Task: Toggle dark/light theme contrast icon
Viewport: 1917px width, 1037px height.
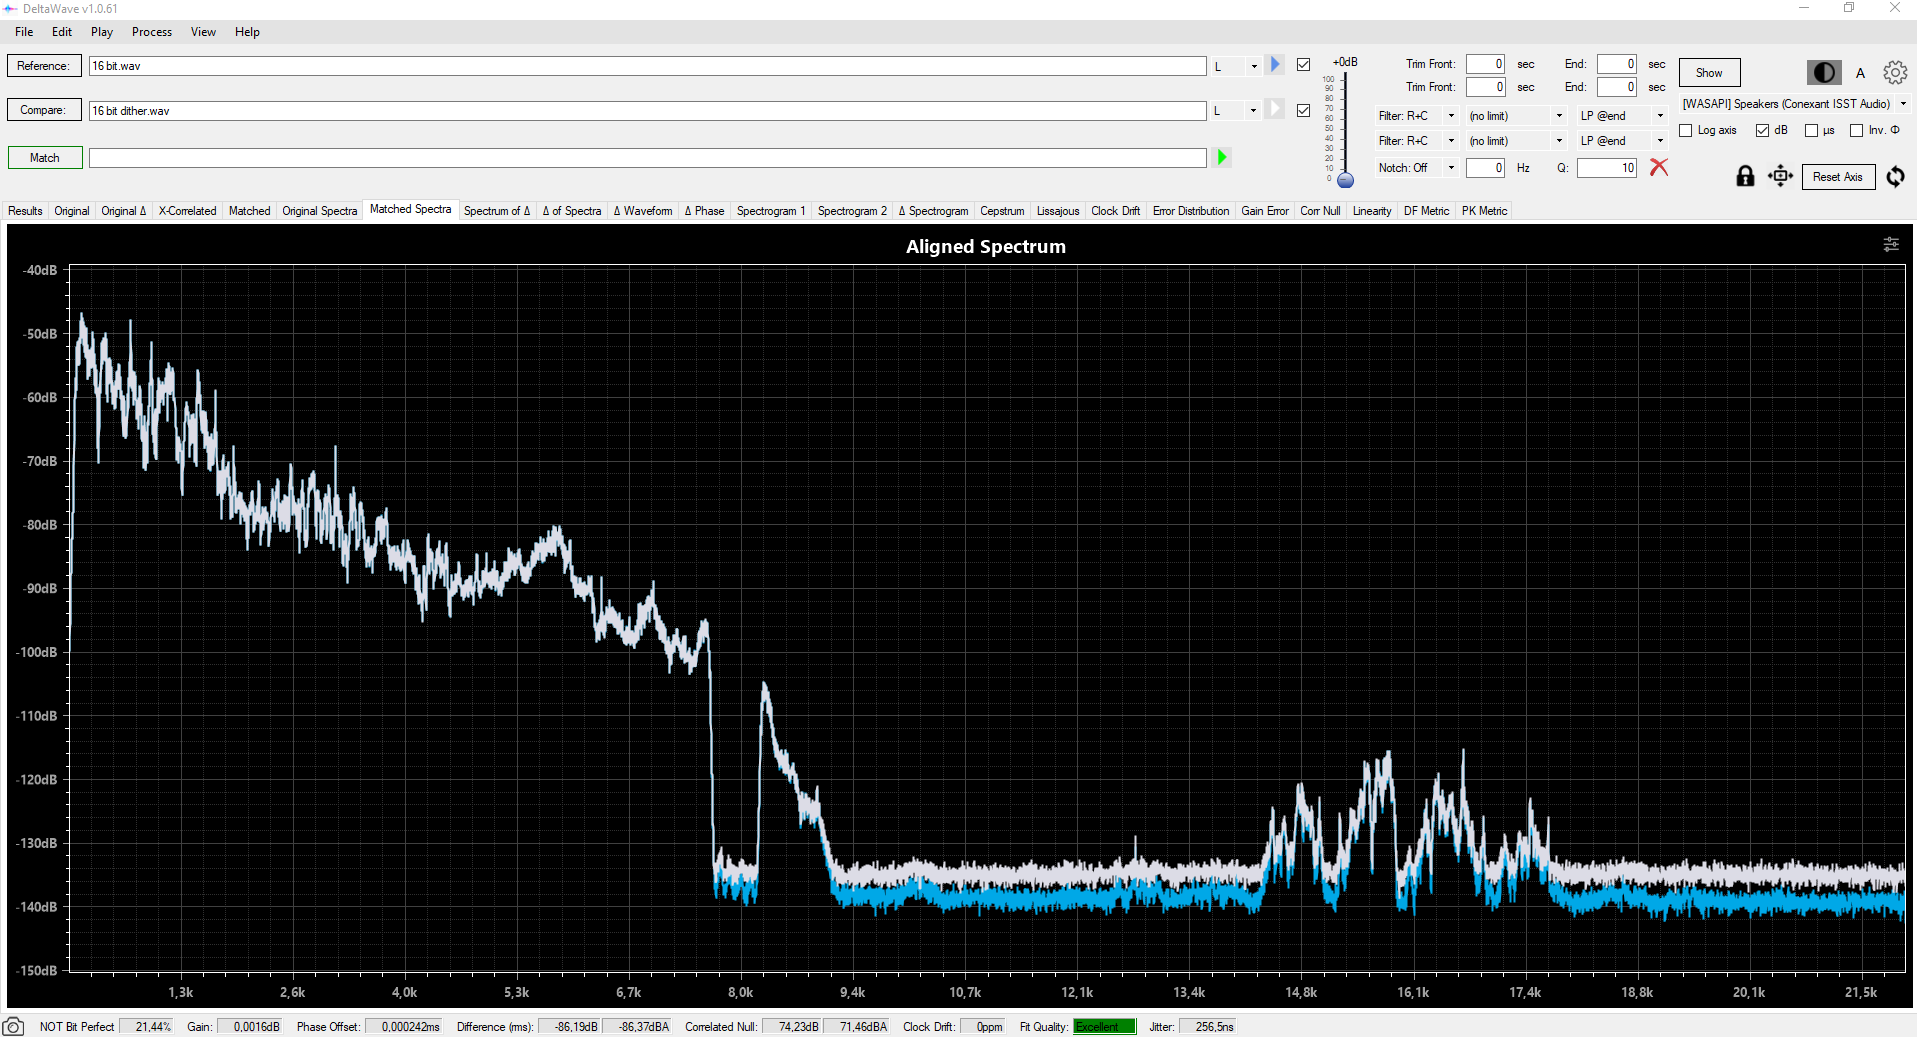Action: [x=1824, y=72]
